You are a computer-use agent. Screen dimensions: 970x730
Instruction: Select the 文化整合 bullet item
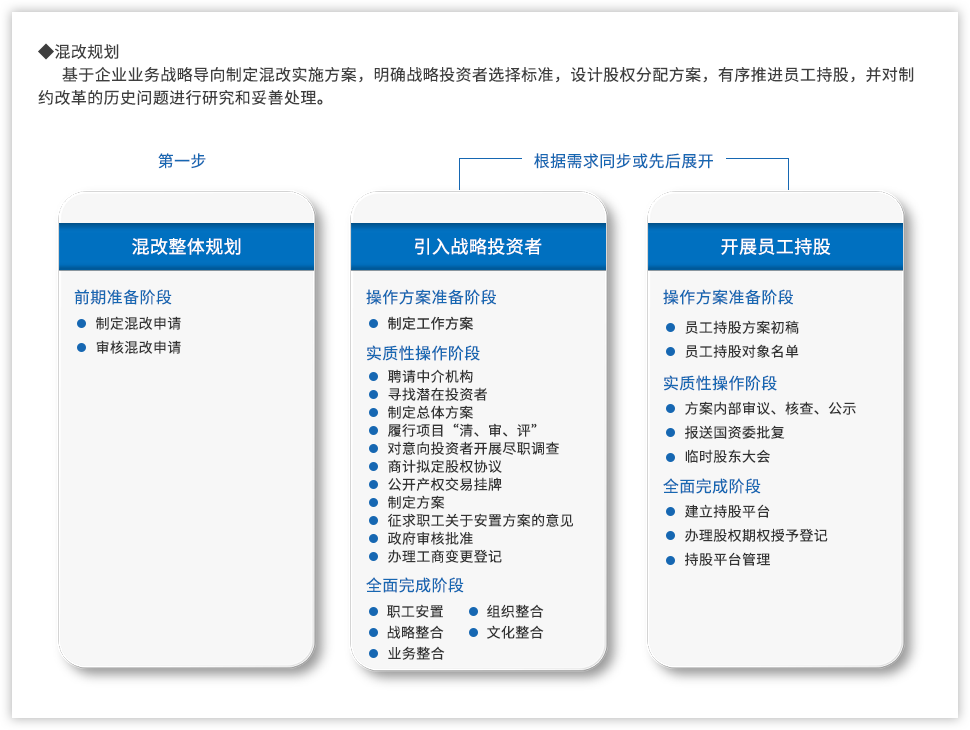coord(515,633)
